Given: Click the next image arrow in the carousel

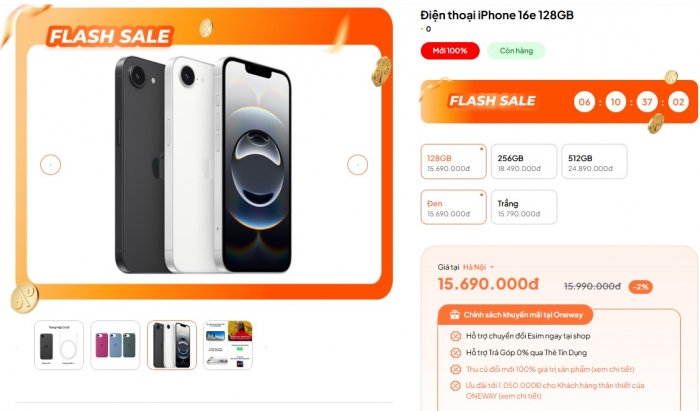Looking at the screenshot, I should [x=358, y=165].
